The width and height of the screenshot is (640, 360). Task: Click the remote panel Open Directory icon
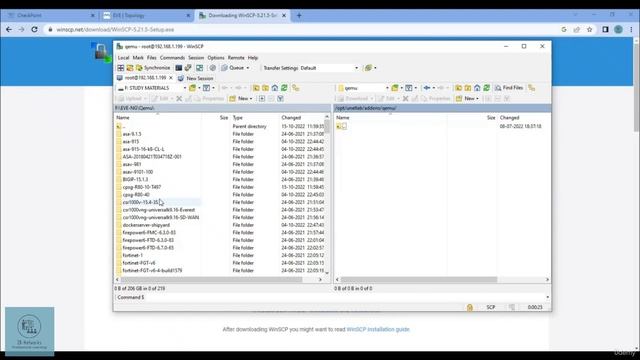[x=395, y=88]
